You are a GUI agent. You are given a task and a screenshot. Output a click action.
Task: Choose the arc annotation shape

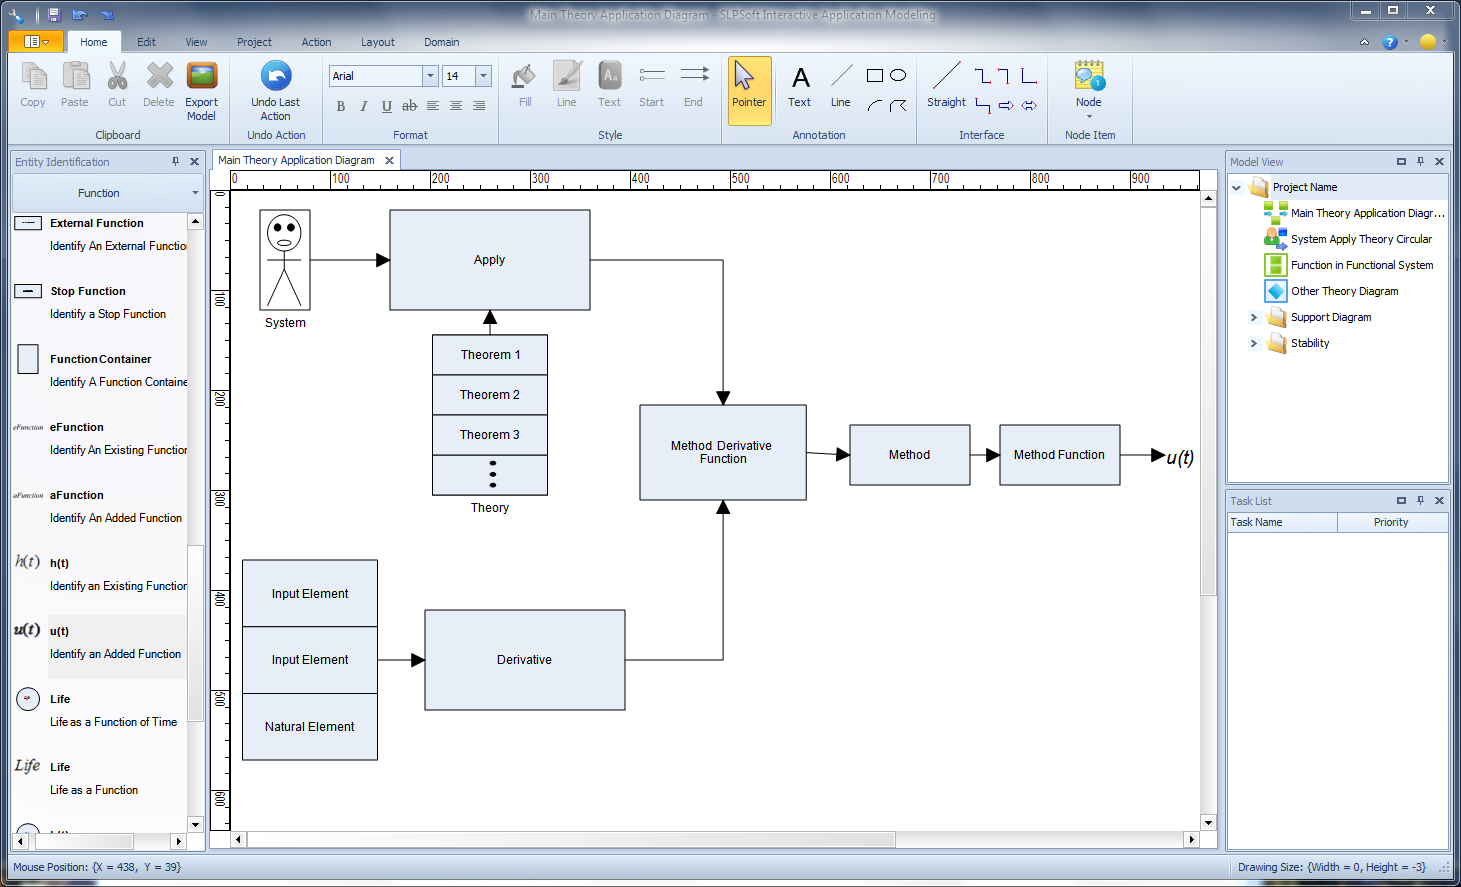[875, 105]
